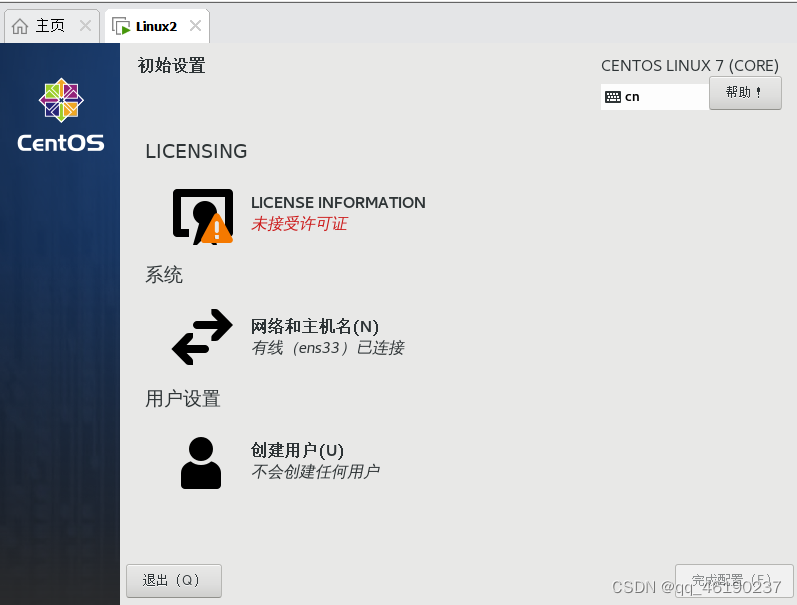This screenshot has height=605, width=797.
Task: Close the 主页 tab
Action: (85, 25)
